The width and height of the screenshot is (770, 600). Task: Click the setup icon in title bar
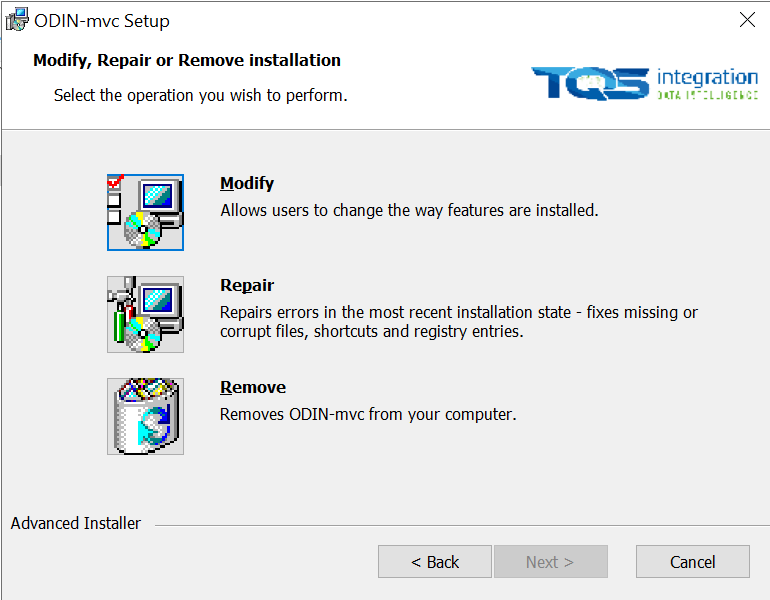[17, 20]
